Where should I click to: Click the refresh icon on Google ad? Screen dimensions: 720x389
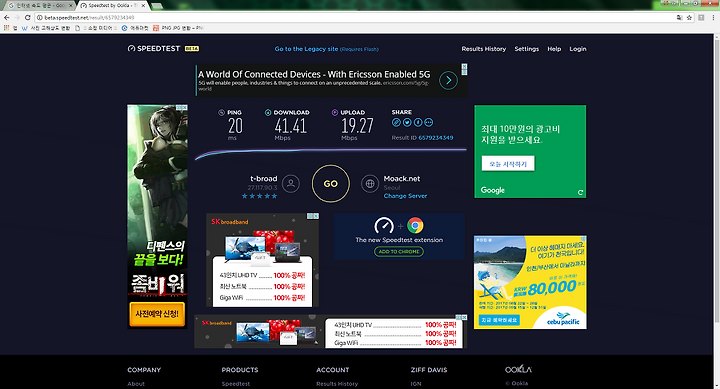click(580, 192)
